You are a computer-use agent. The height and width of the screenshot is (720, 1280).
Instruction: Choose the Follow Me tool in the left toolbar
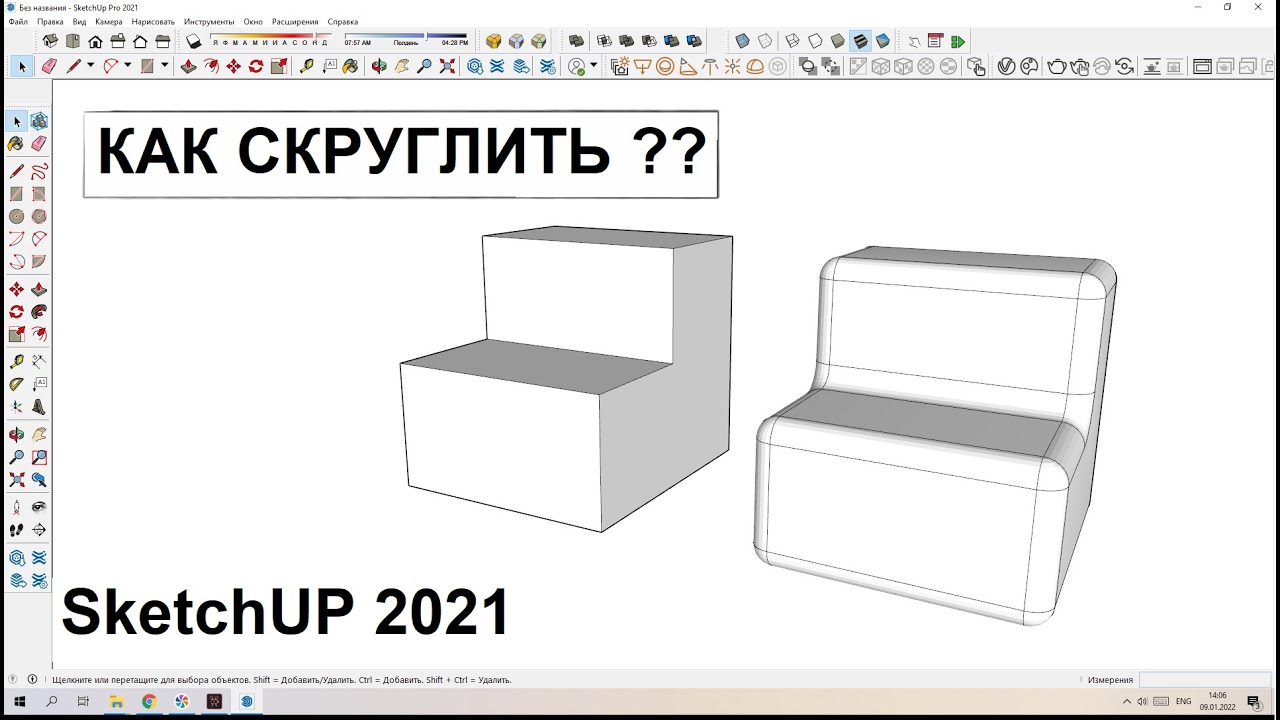tap(39, 312)
